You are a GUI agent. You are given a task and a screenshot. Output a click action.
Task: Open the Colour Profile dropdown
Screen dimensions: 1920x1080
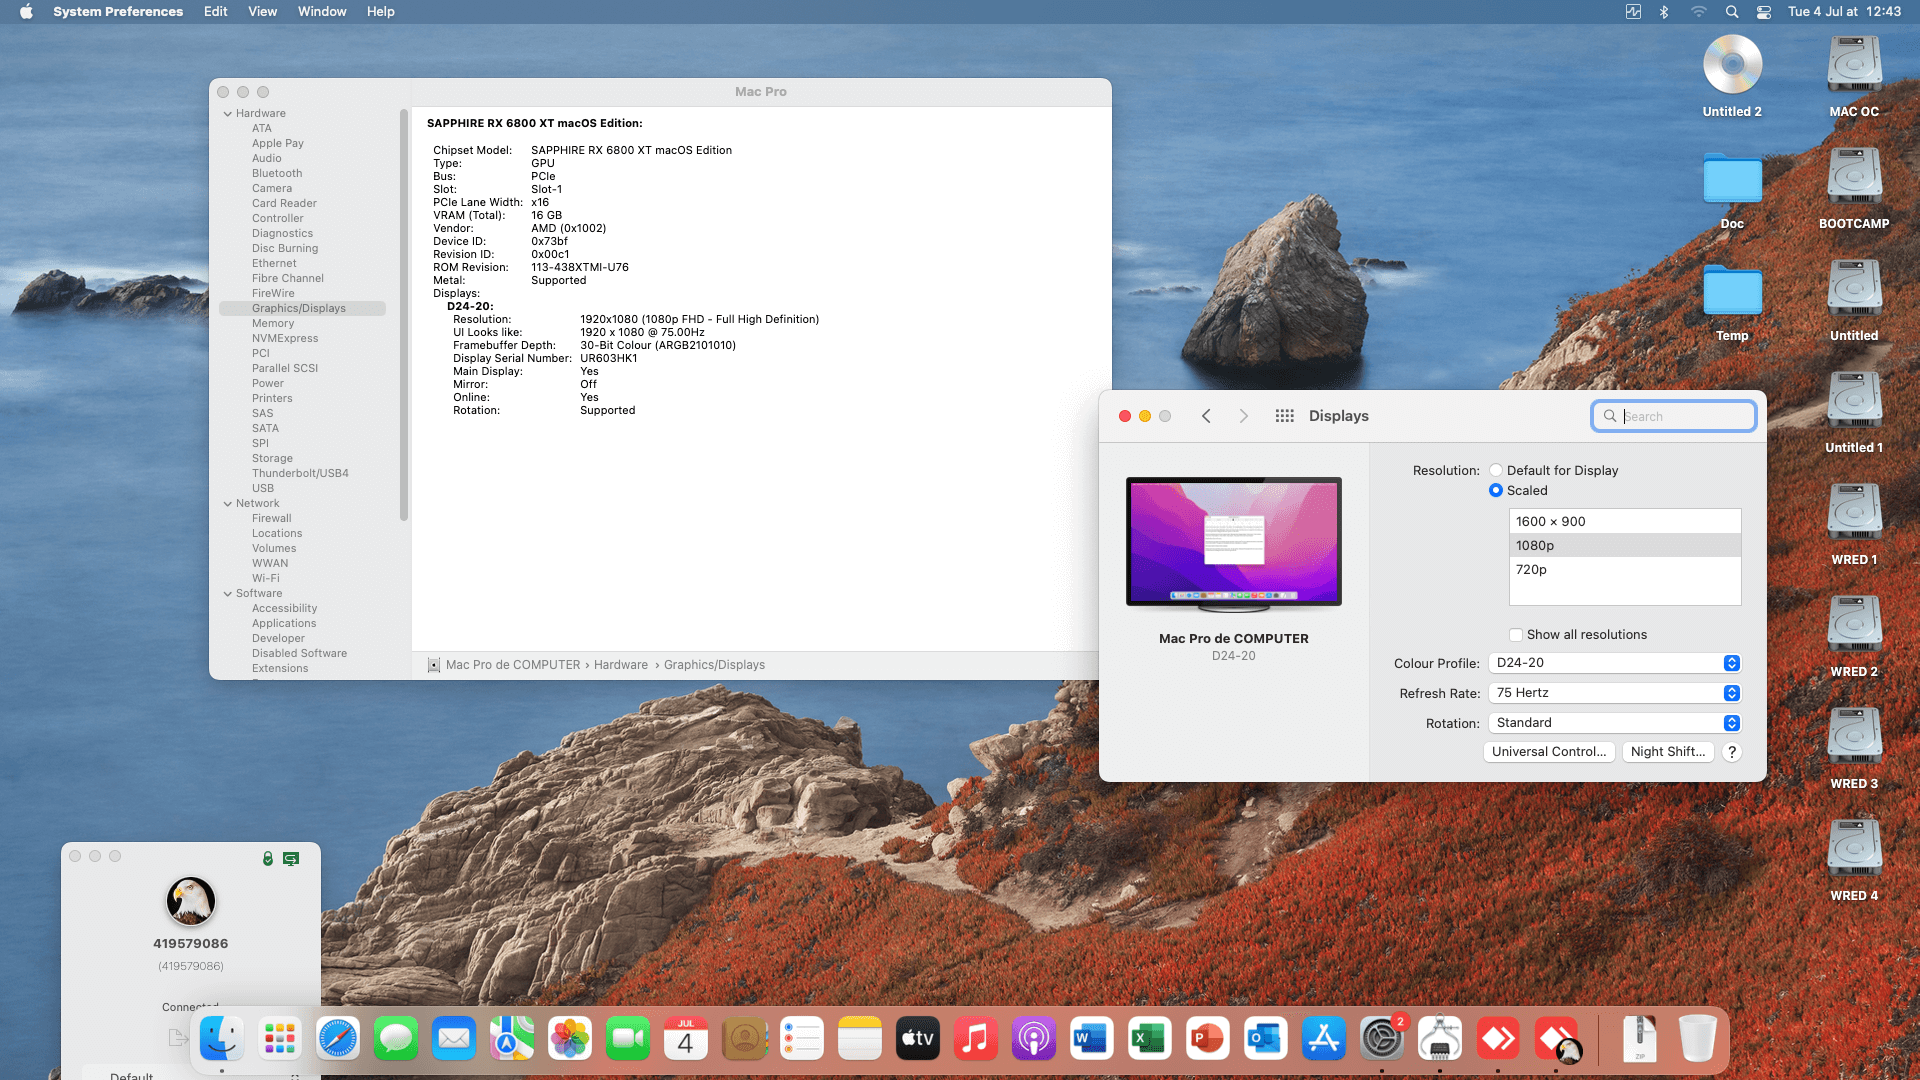click(1614, 663)
